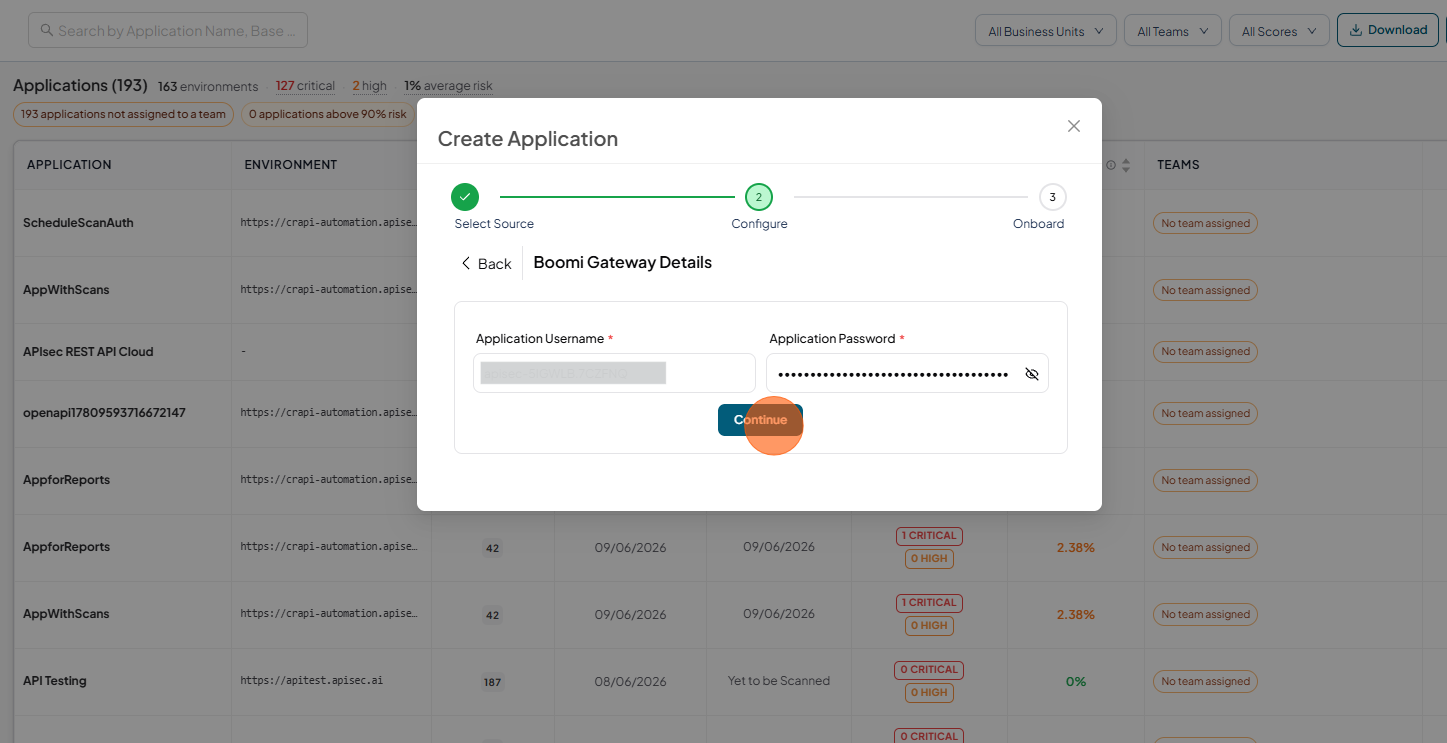Focus the application search box
1447x743 pixels.
point(168,30)
